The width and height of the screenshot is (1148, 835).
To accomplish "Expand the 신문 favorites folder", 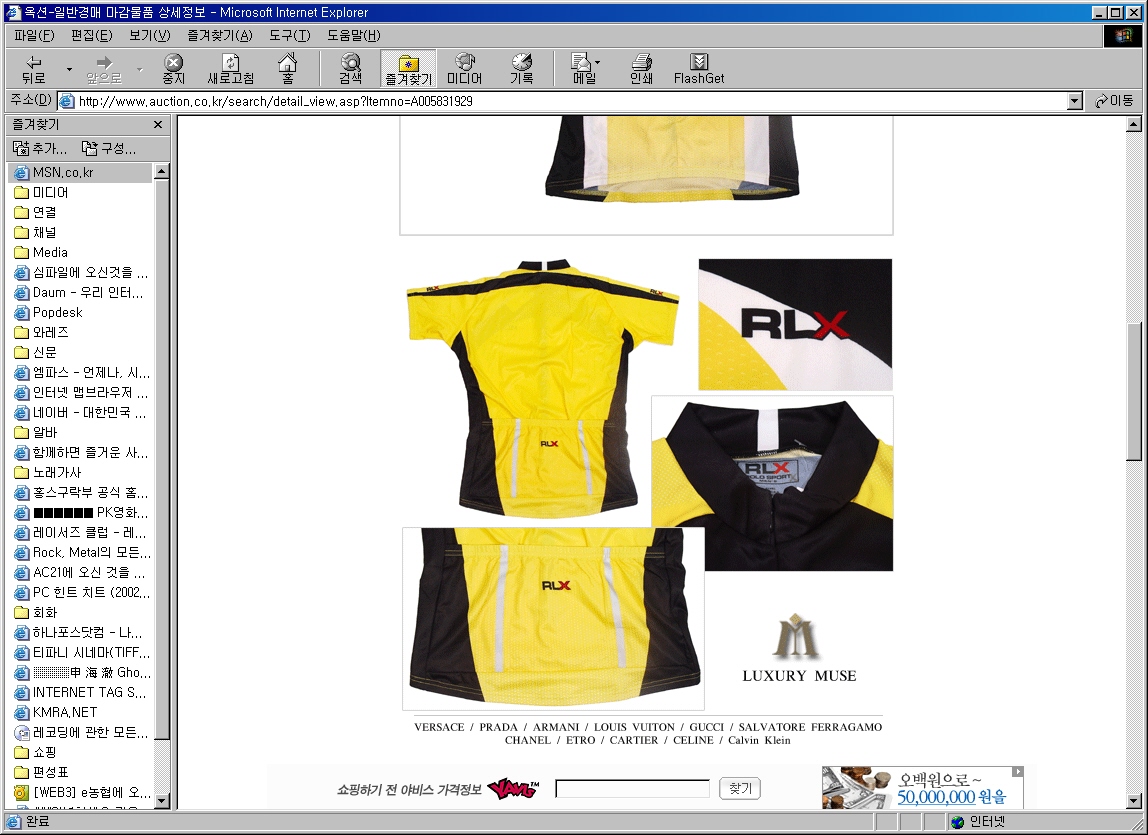I will 36,352.
